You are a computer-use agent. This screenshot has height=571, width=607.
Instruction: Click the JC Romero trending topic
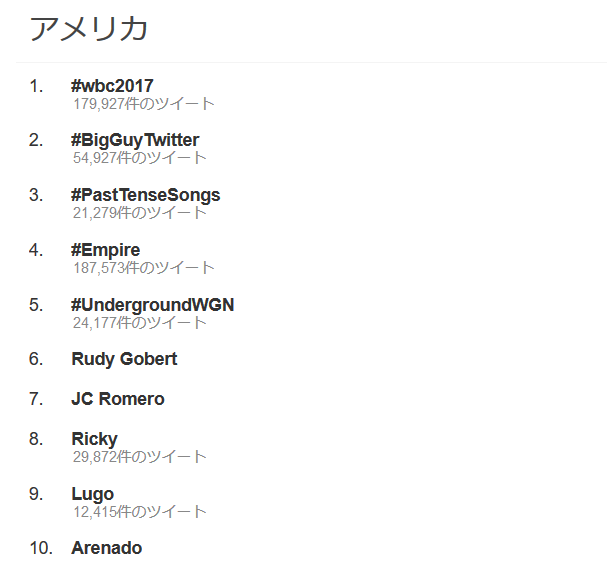[118, 399]
